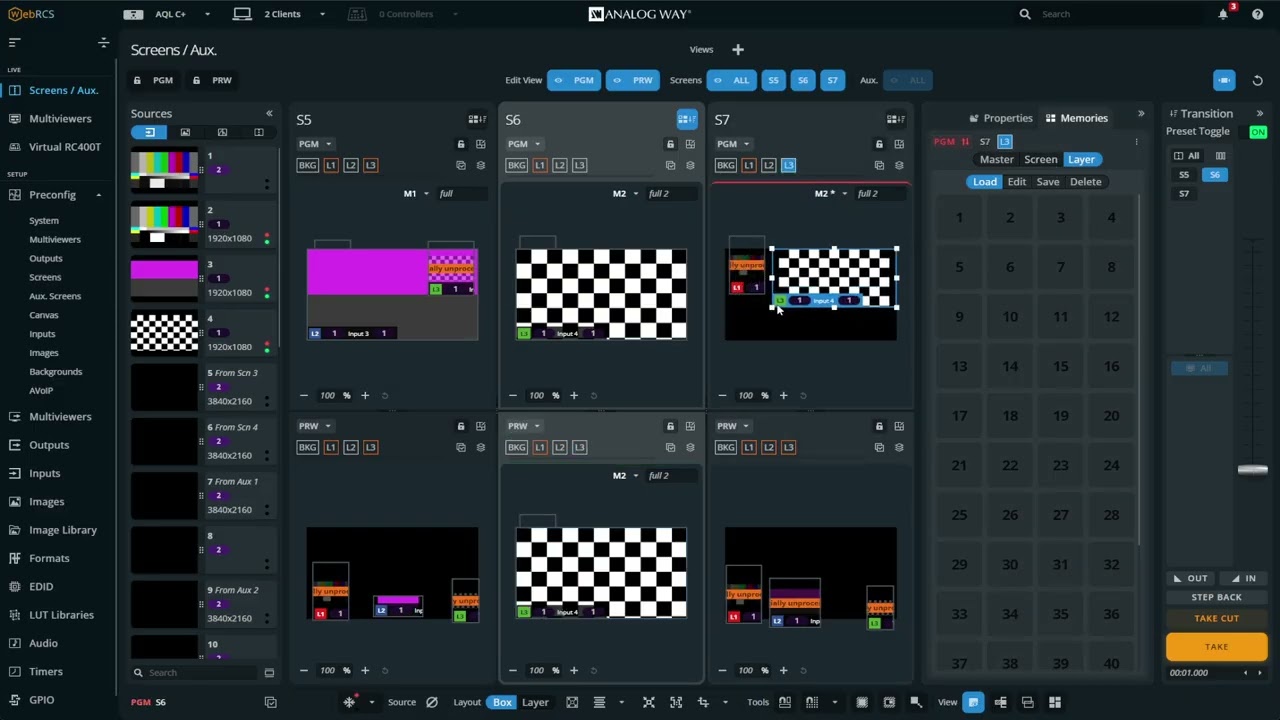Screen dimensions: 1280x720
Task: Collapse the Memories panel with double chevron
Action: point(1141,114)
